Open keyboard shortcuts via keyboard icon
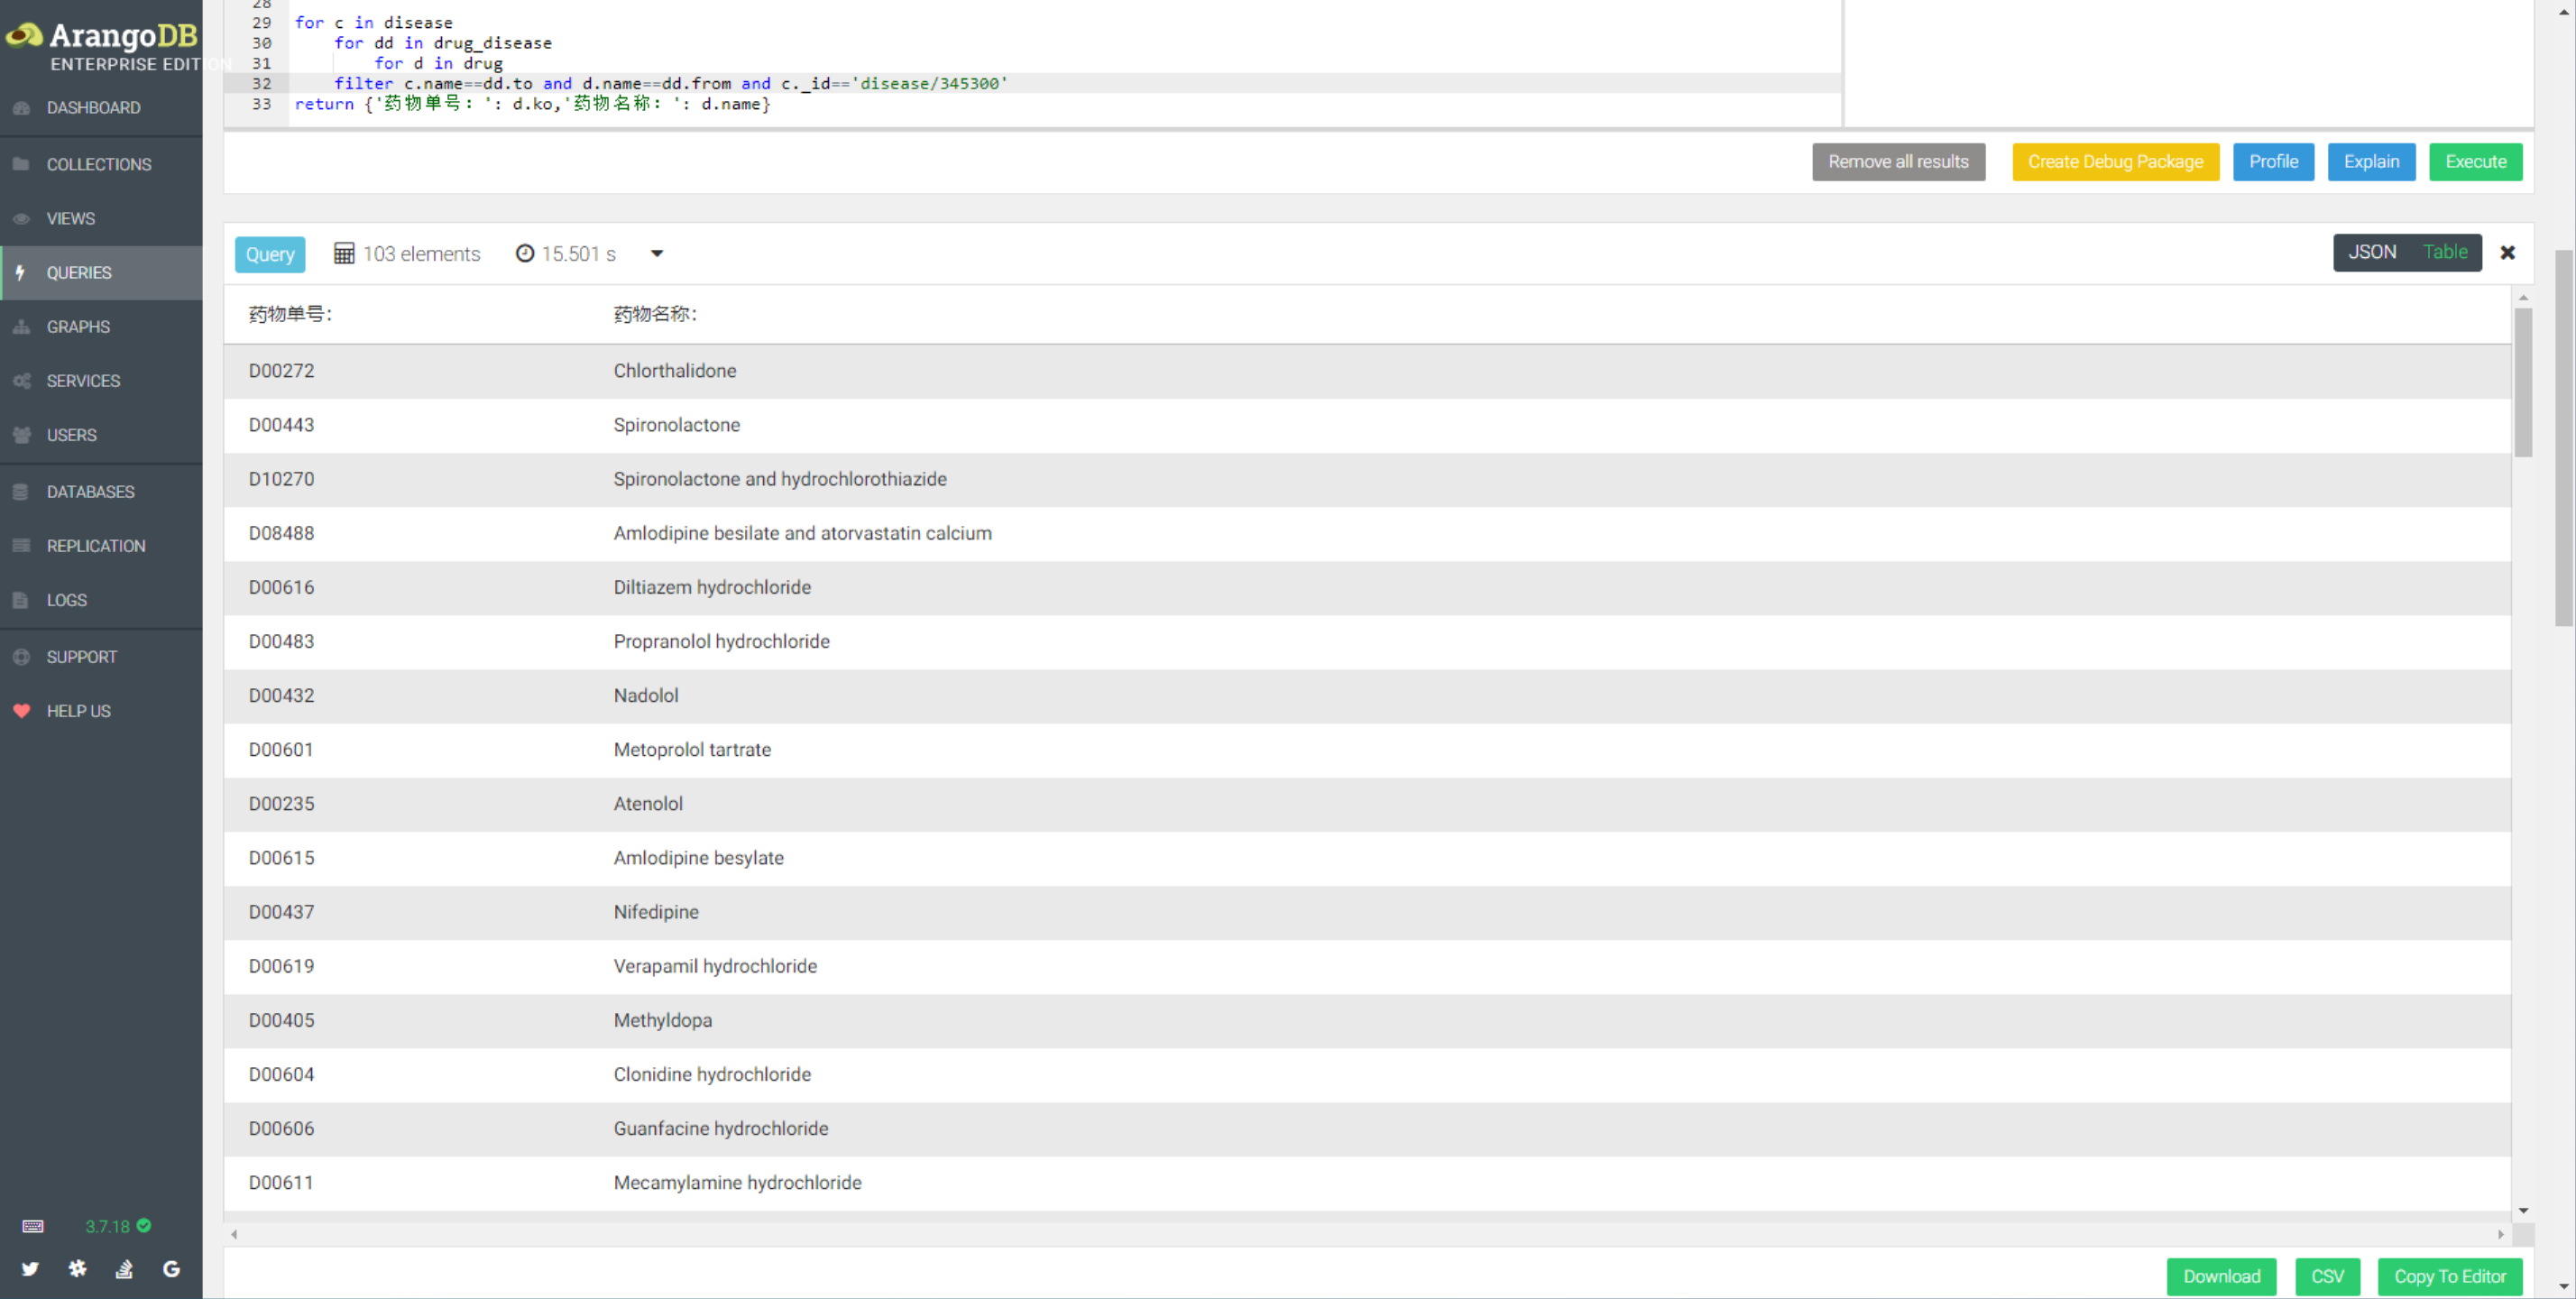Image resolution: width=2576 pixels, height=1299 pixels. click(x=32, y=1226)
